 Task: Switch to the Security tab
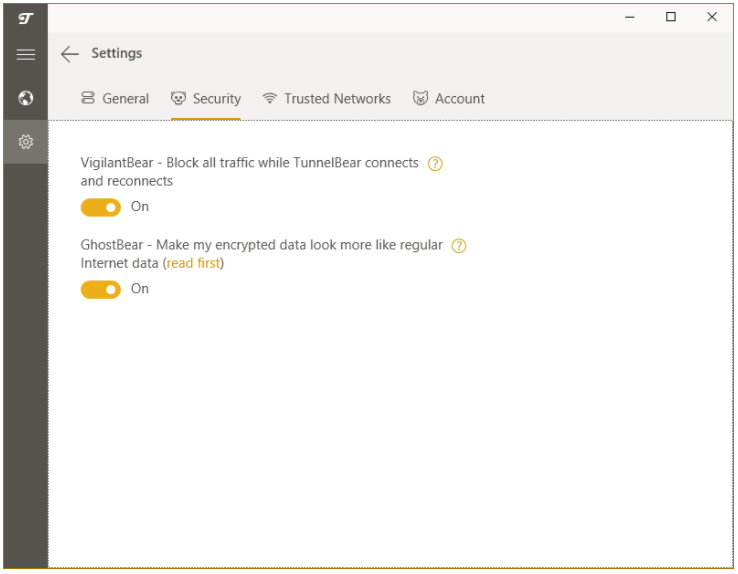[x=206, y=98]
